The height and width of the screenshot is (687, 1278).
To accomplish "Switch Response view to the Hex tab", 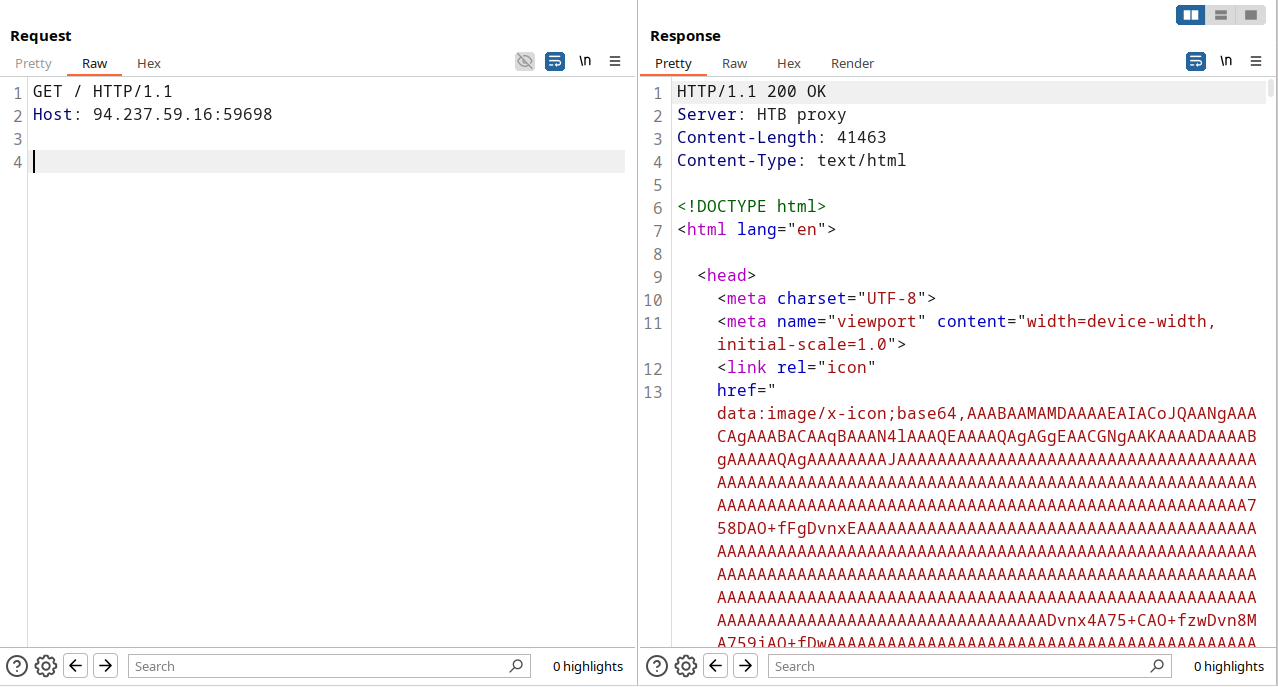I will point(789,63).
